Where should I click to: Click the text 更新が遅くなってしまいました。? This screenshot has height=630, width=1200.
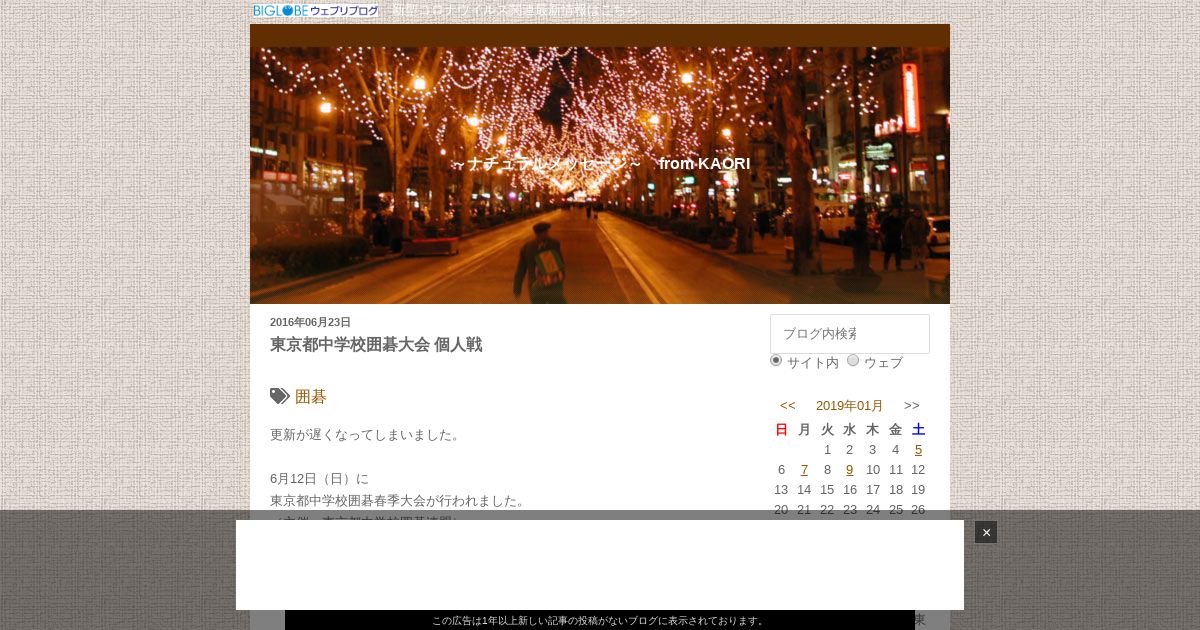click(366, 435)
